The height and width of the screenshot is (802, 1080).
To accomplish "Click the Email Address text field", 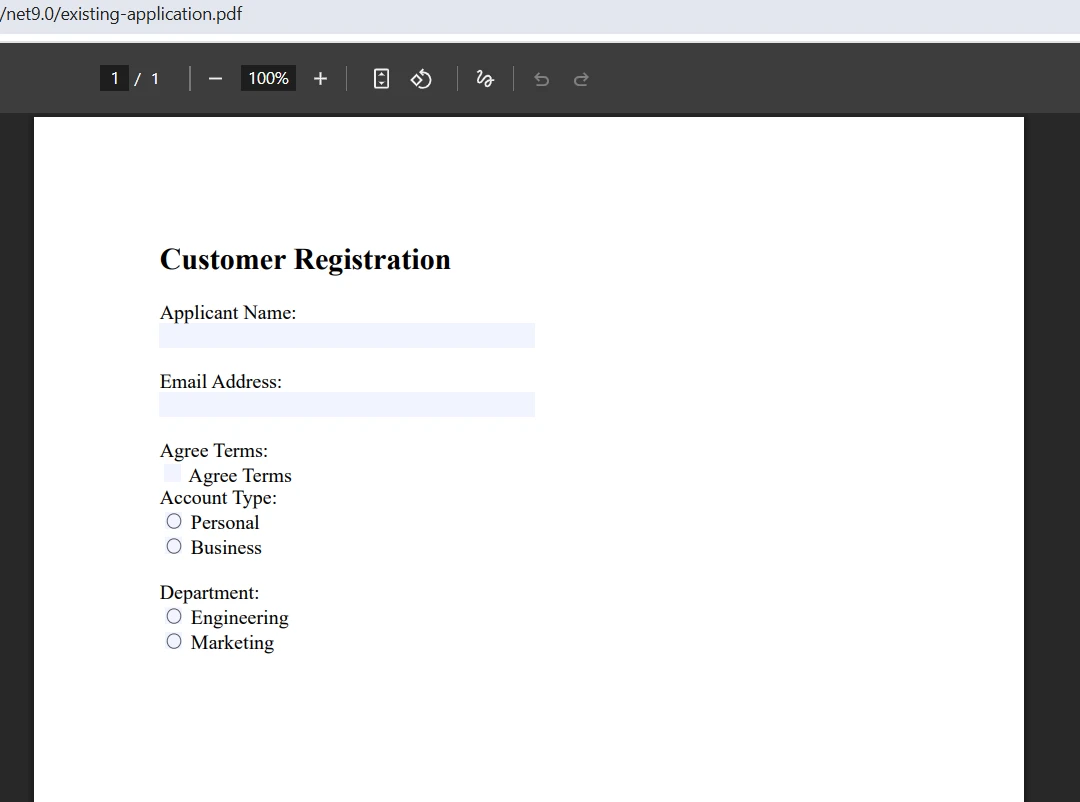I will [x=346, y=404].
